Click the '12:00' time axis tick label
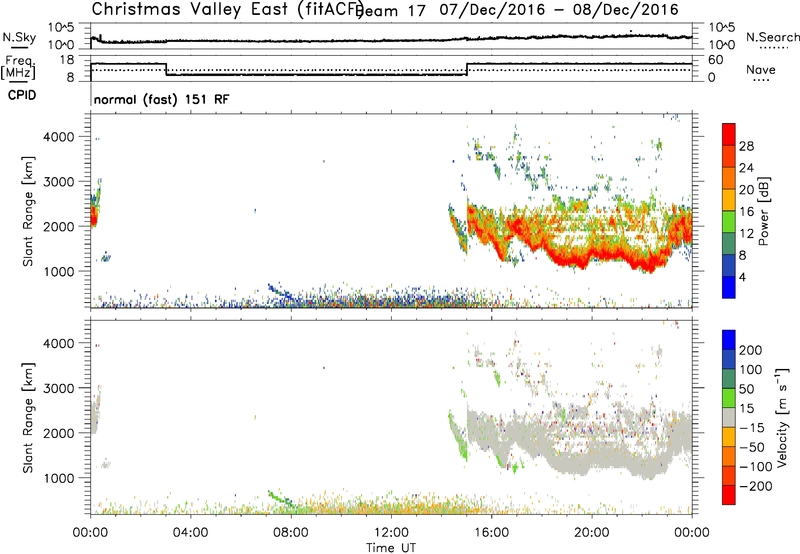 391,533
